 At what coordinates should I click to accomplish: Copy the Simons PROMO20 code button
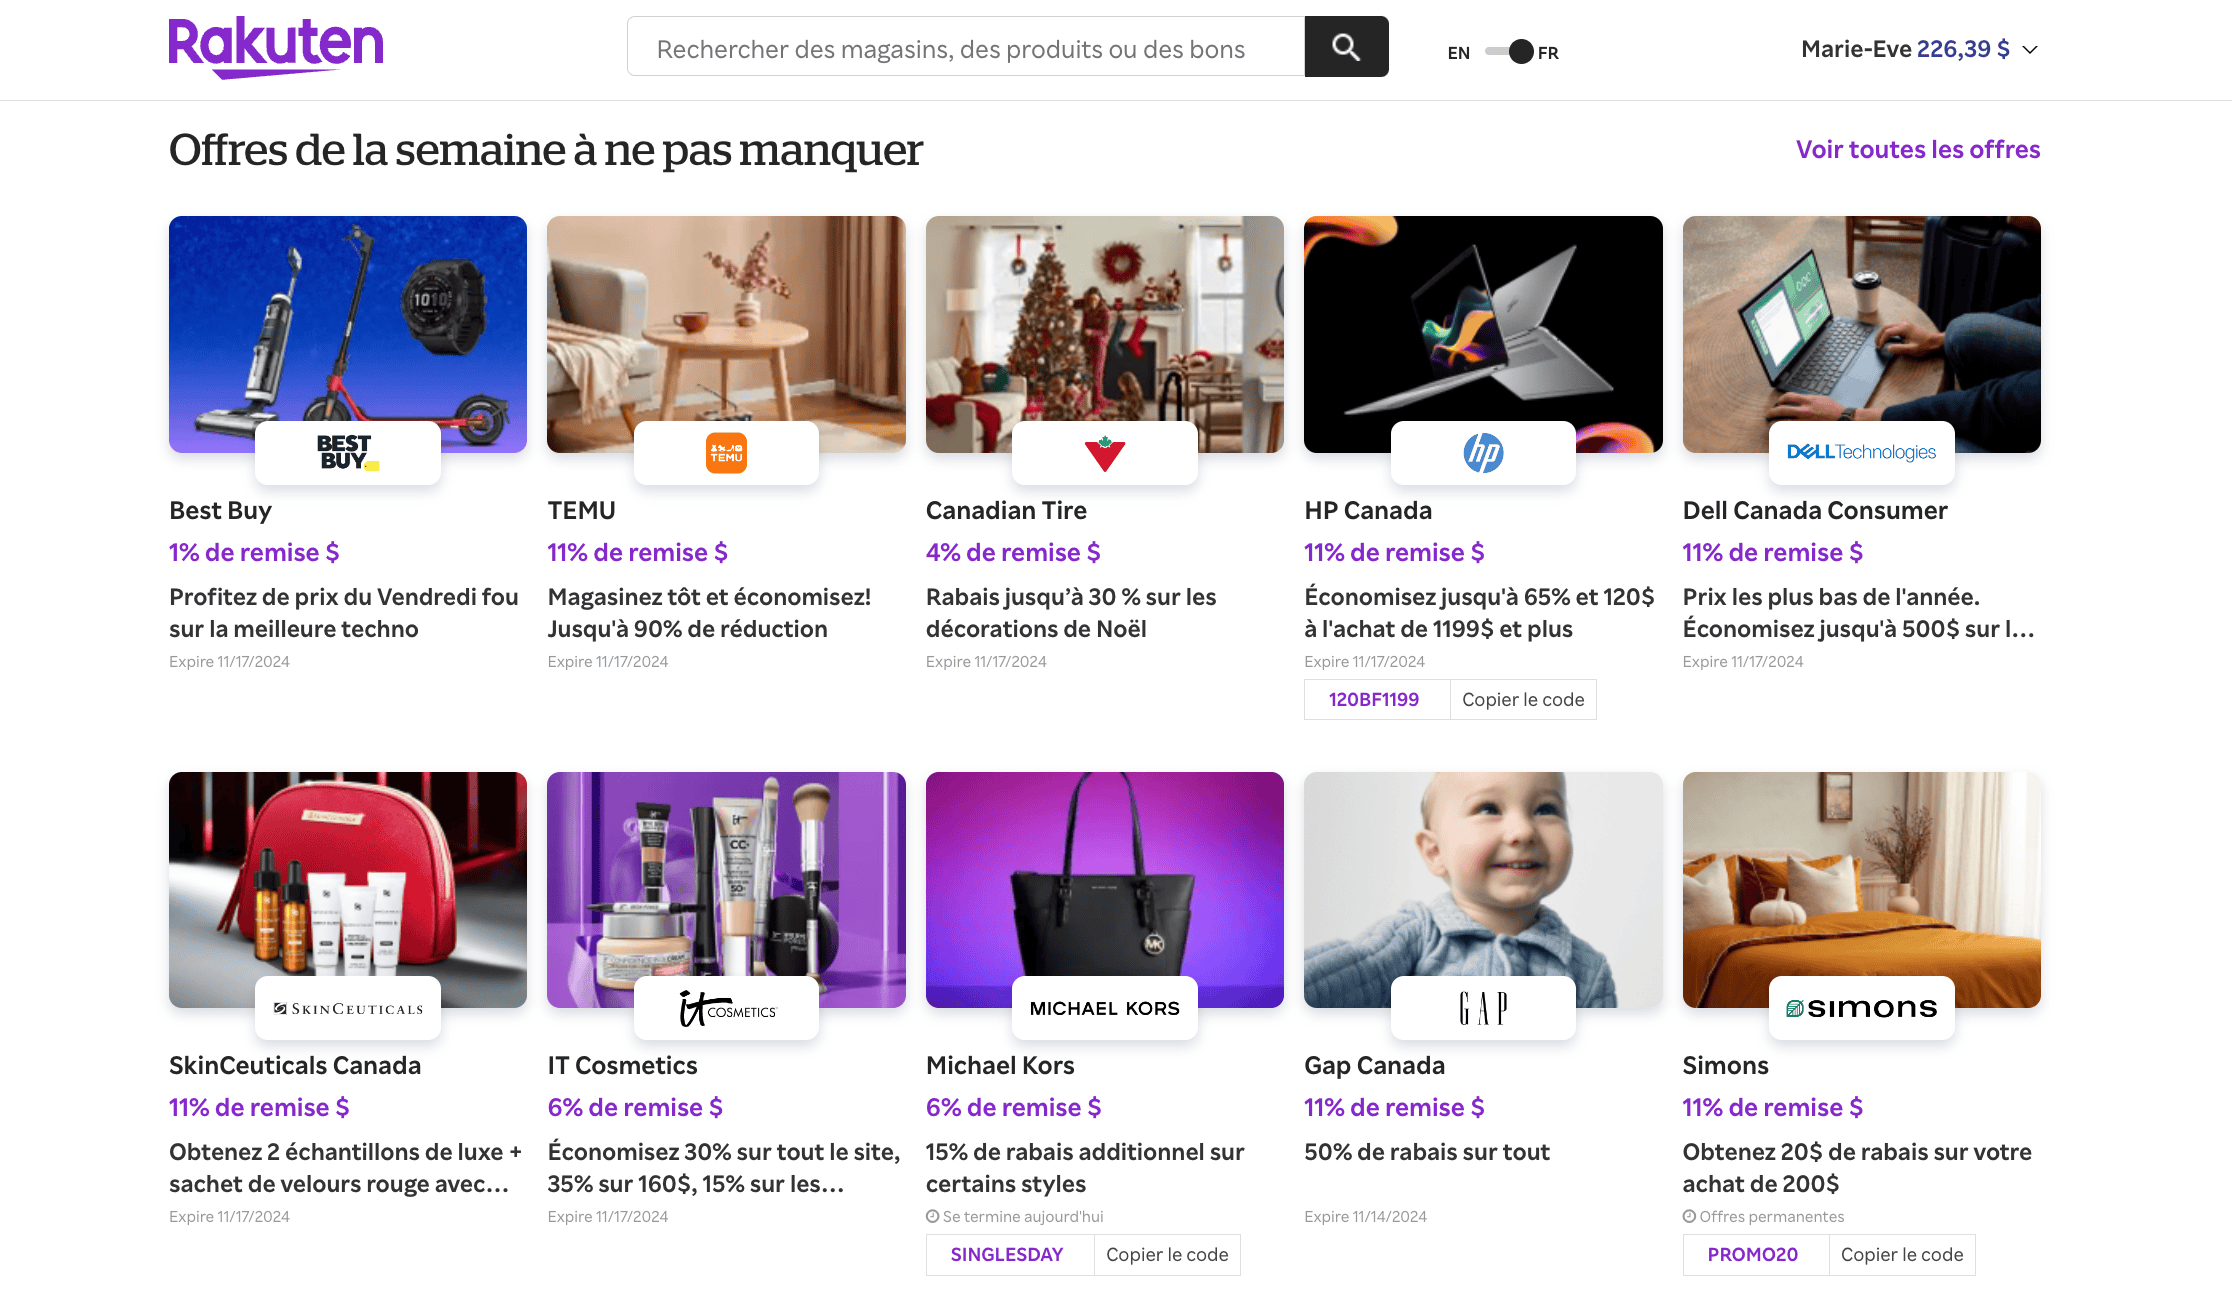[1902, 1255]
